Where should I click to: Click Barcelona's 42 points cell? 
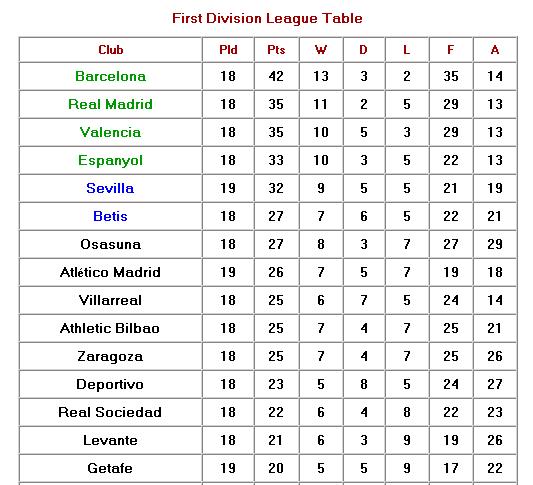(x=276, y=76)
